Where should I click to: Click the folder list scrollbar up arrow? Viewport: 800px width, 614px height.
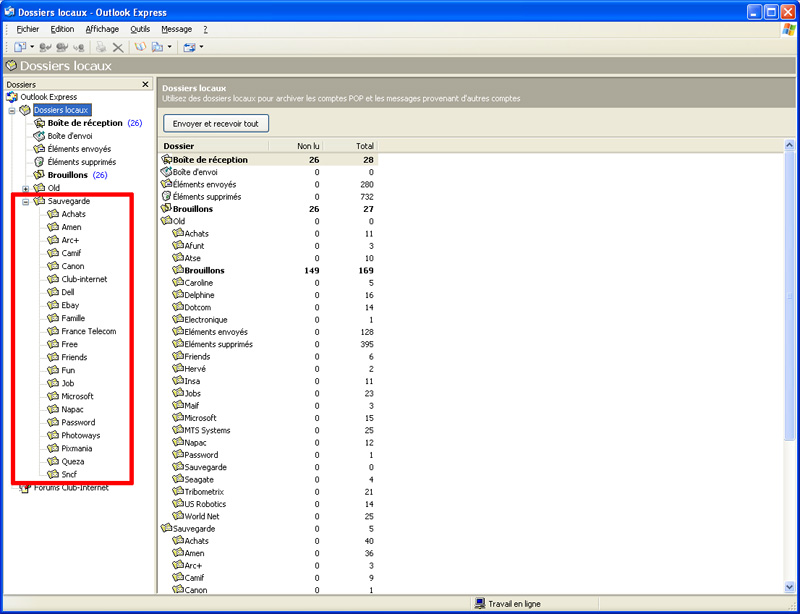789,146
